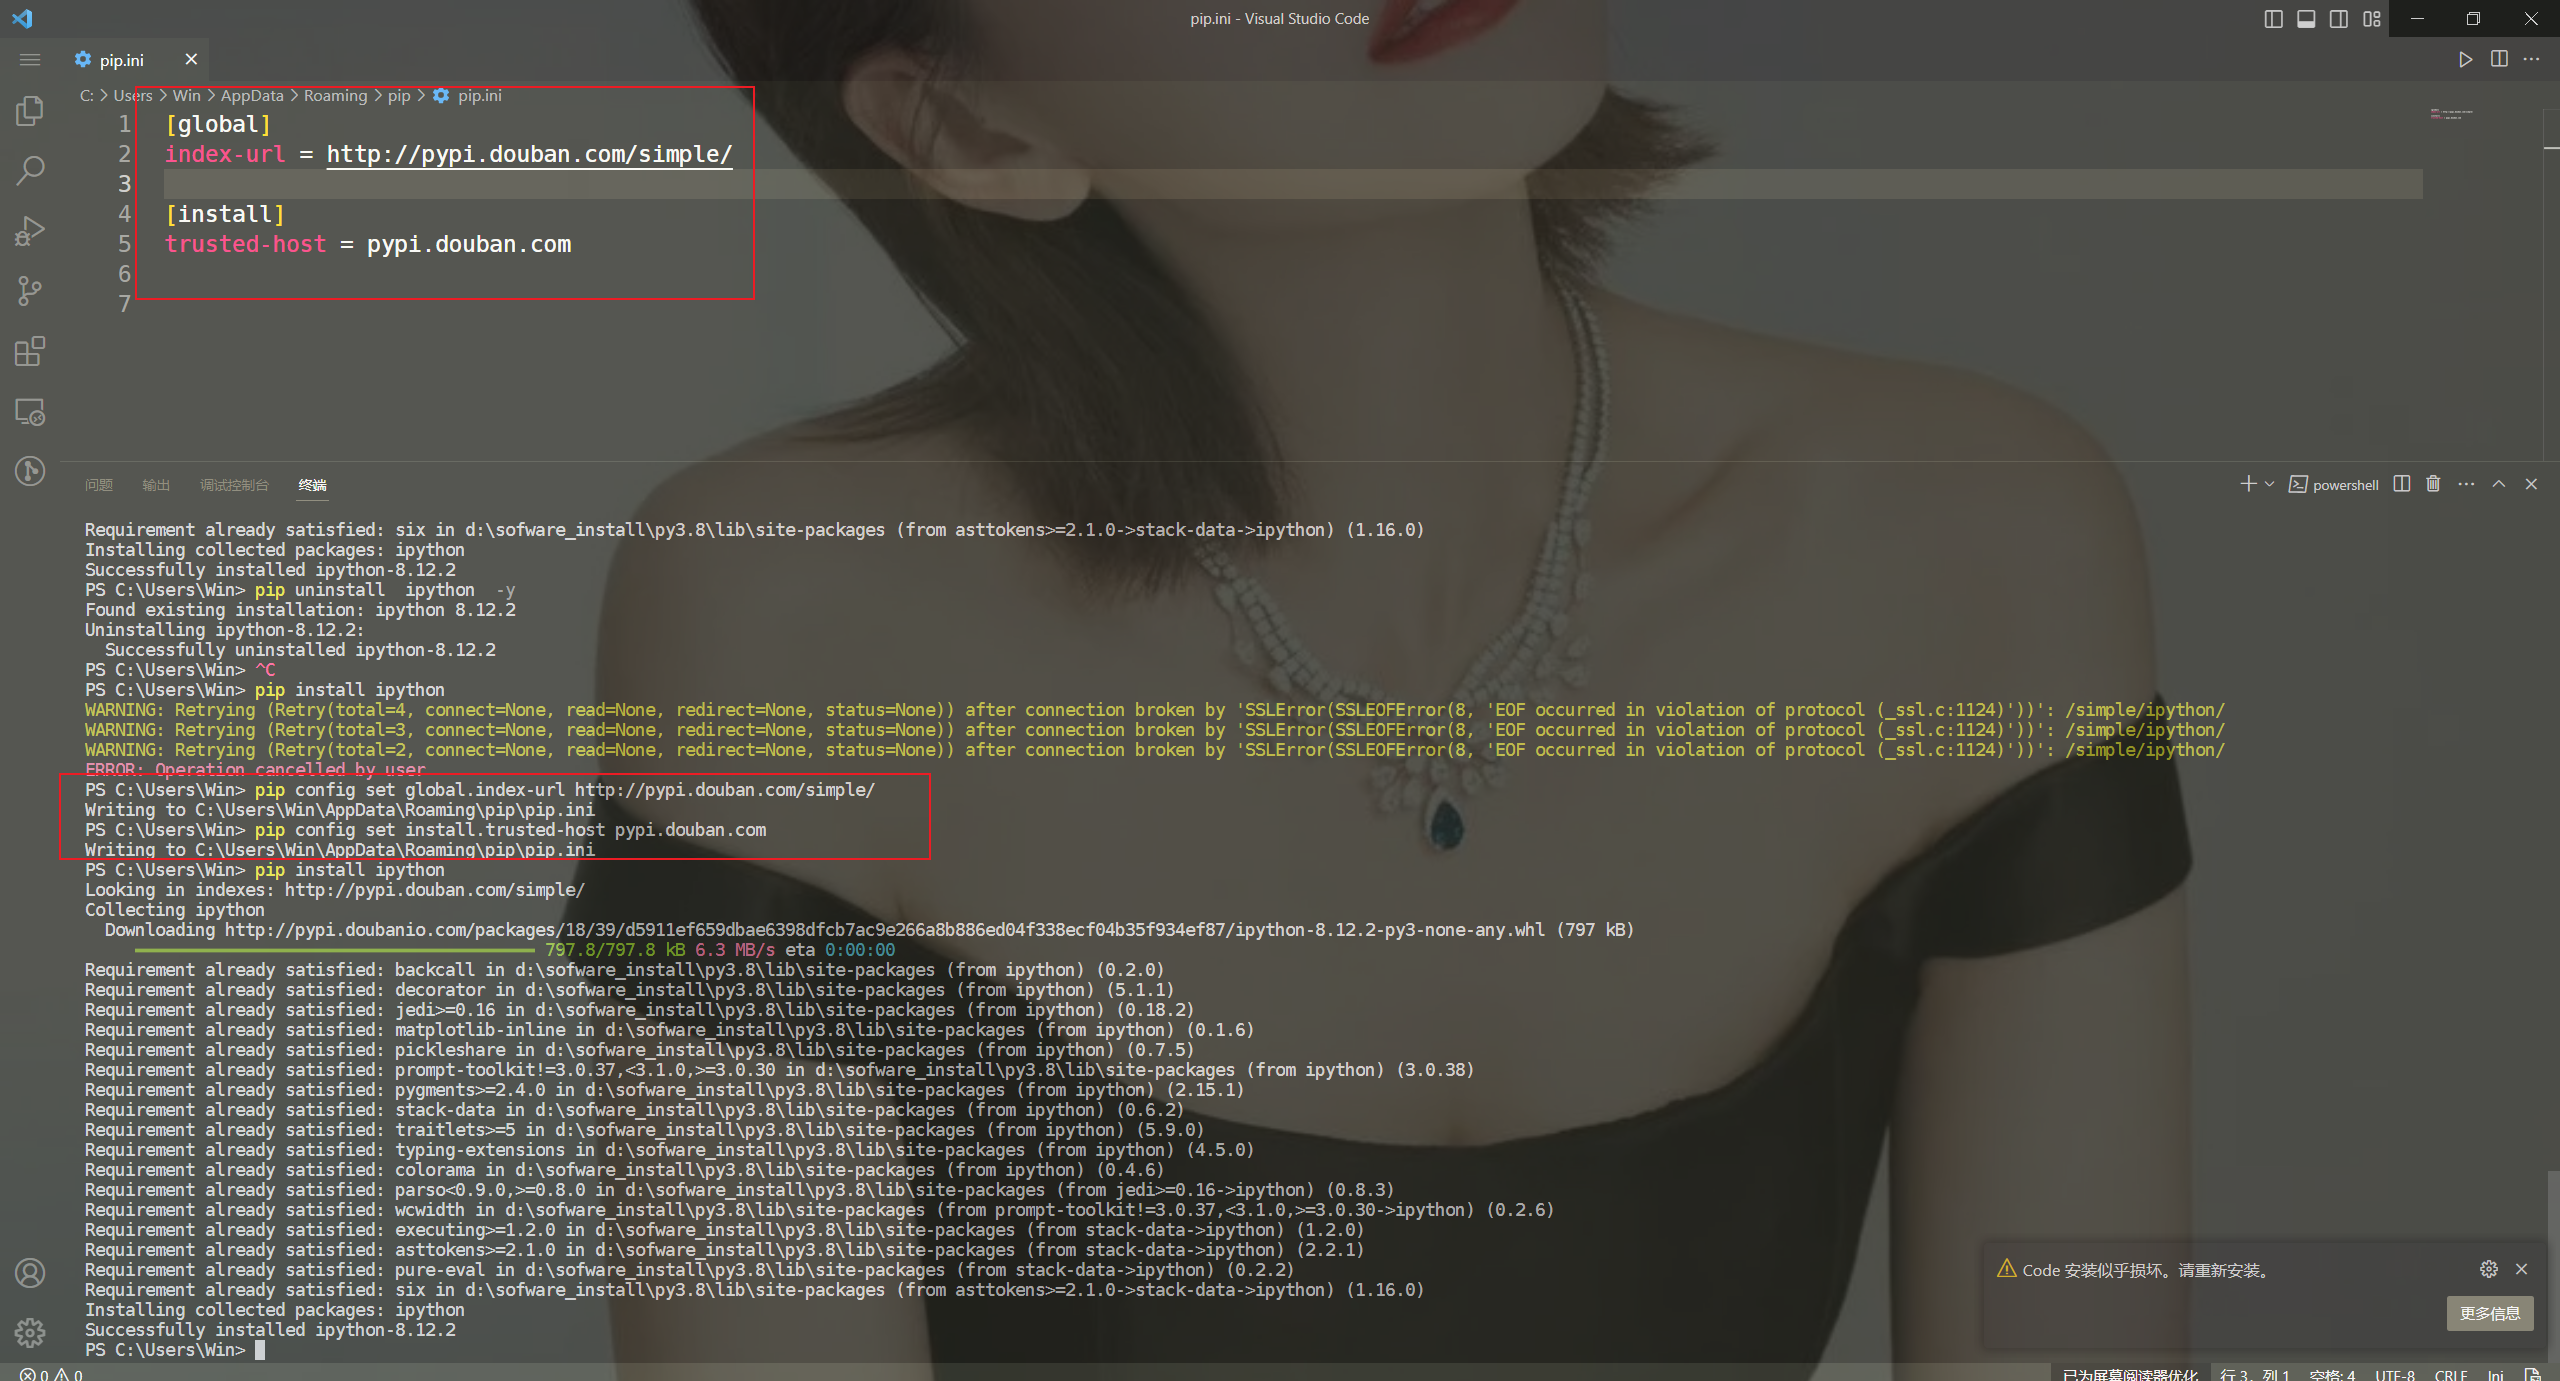Toggle the bottom panel layout button
Screen dimensions: 2560x1381
pos(2306,19)
